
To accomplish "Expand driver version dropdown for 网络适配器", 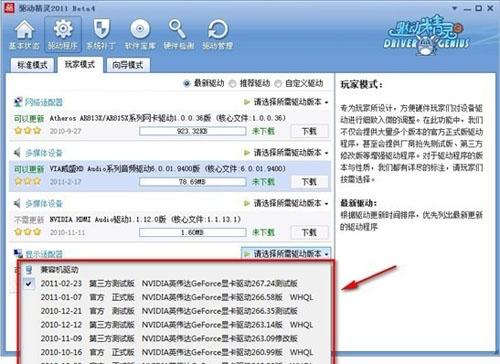I will point(286,102).
